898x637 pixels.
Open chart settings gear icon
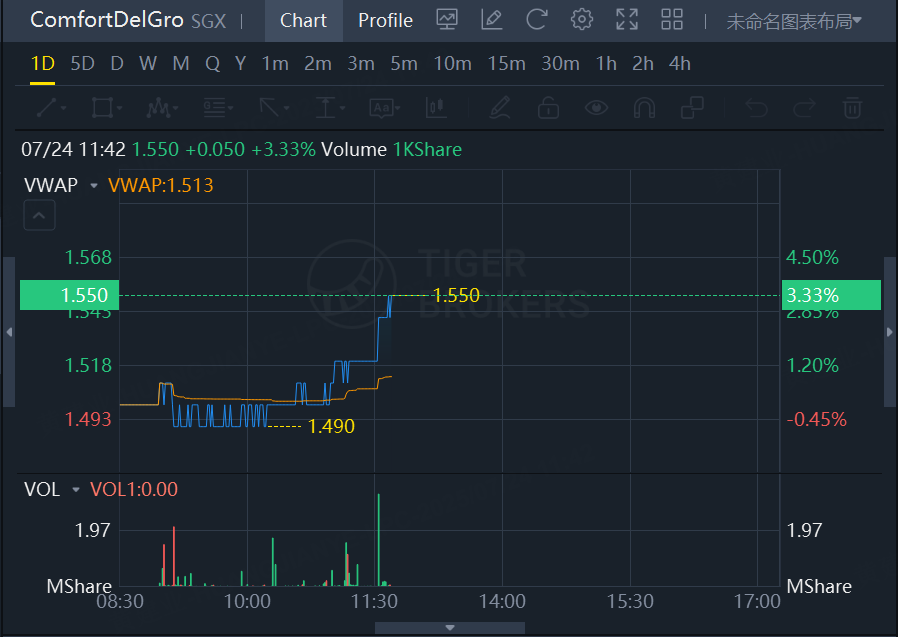click(582, 20)
